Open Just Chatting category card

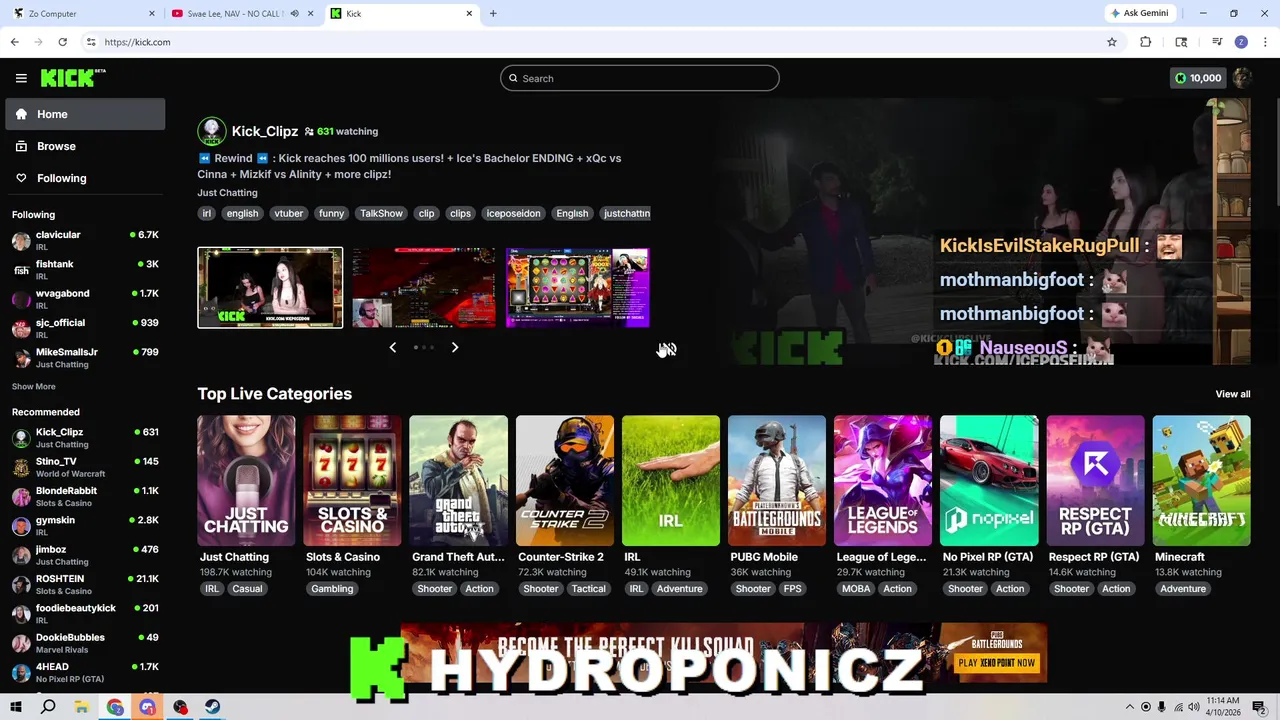(x=246, y=481)
